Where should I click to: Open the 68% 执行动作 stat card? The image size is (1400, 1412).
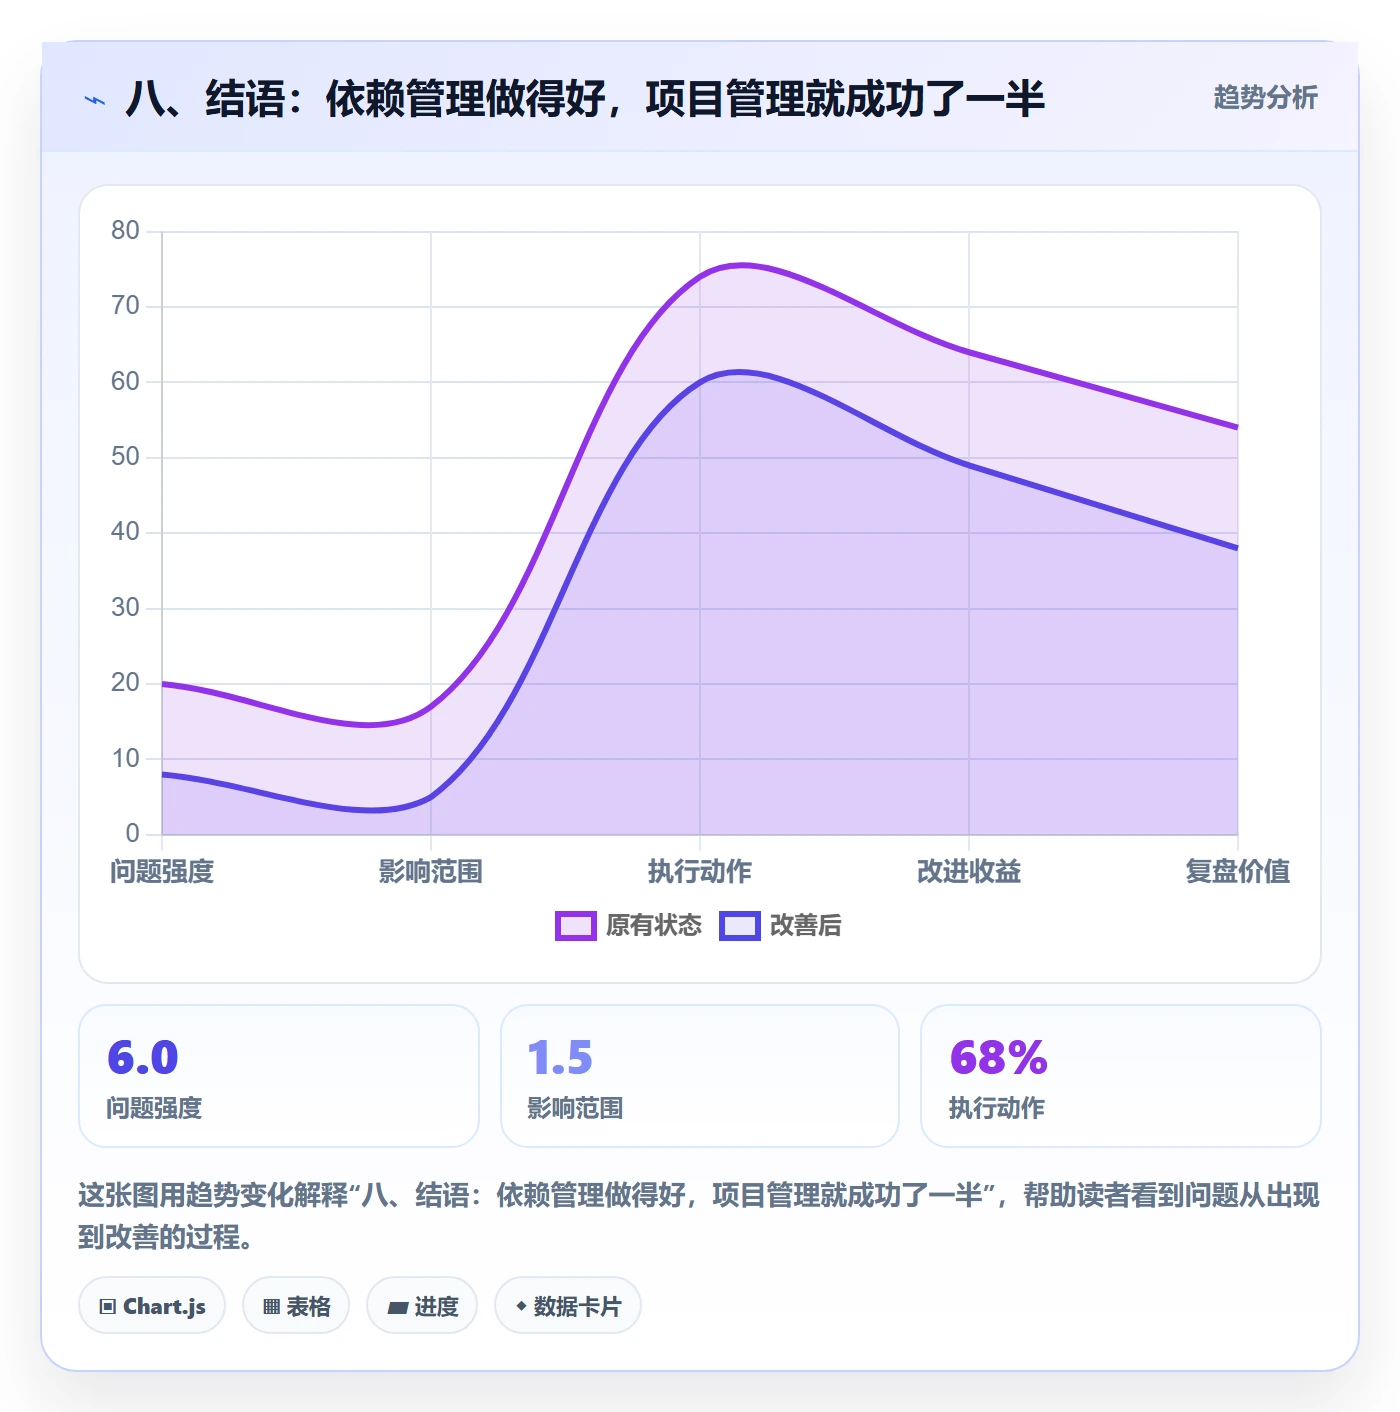click(1120, 1076)
